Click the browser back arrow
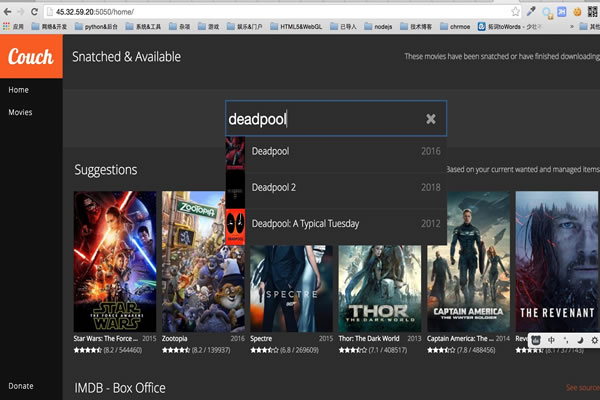Screen dimensions: 600x400 (9, 10)
